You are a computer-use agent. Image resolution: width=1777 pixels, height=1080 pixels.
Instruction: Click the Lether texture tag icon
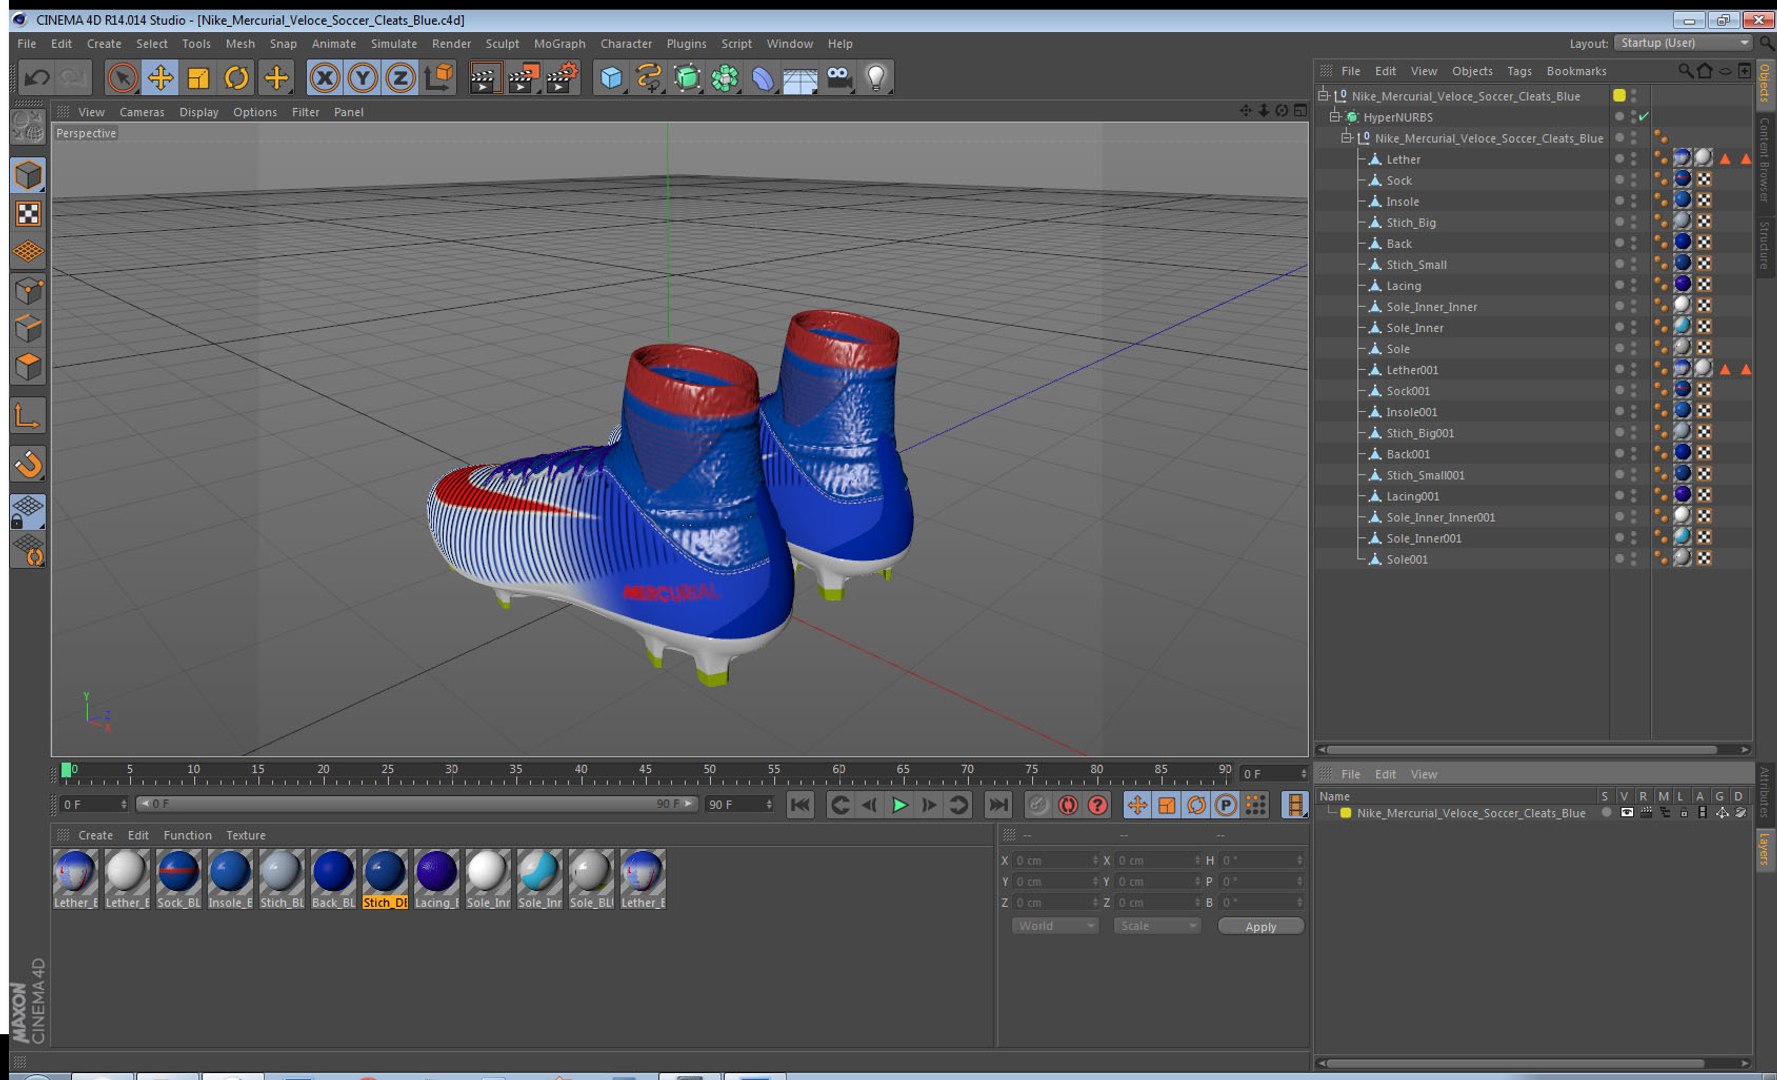(x=1683, y=158)
